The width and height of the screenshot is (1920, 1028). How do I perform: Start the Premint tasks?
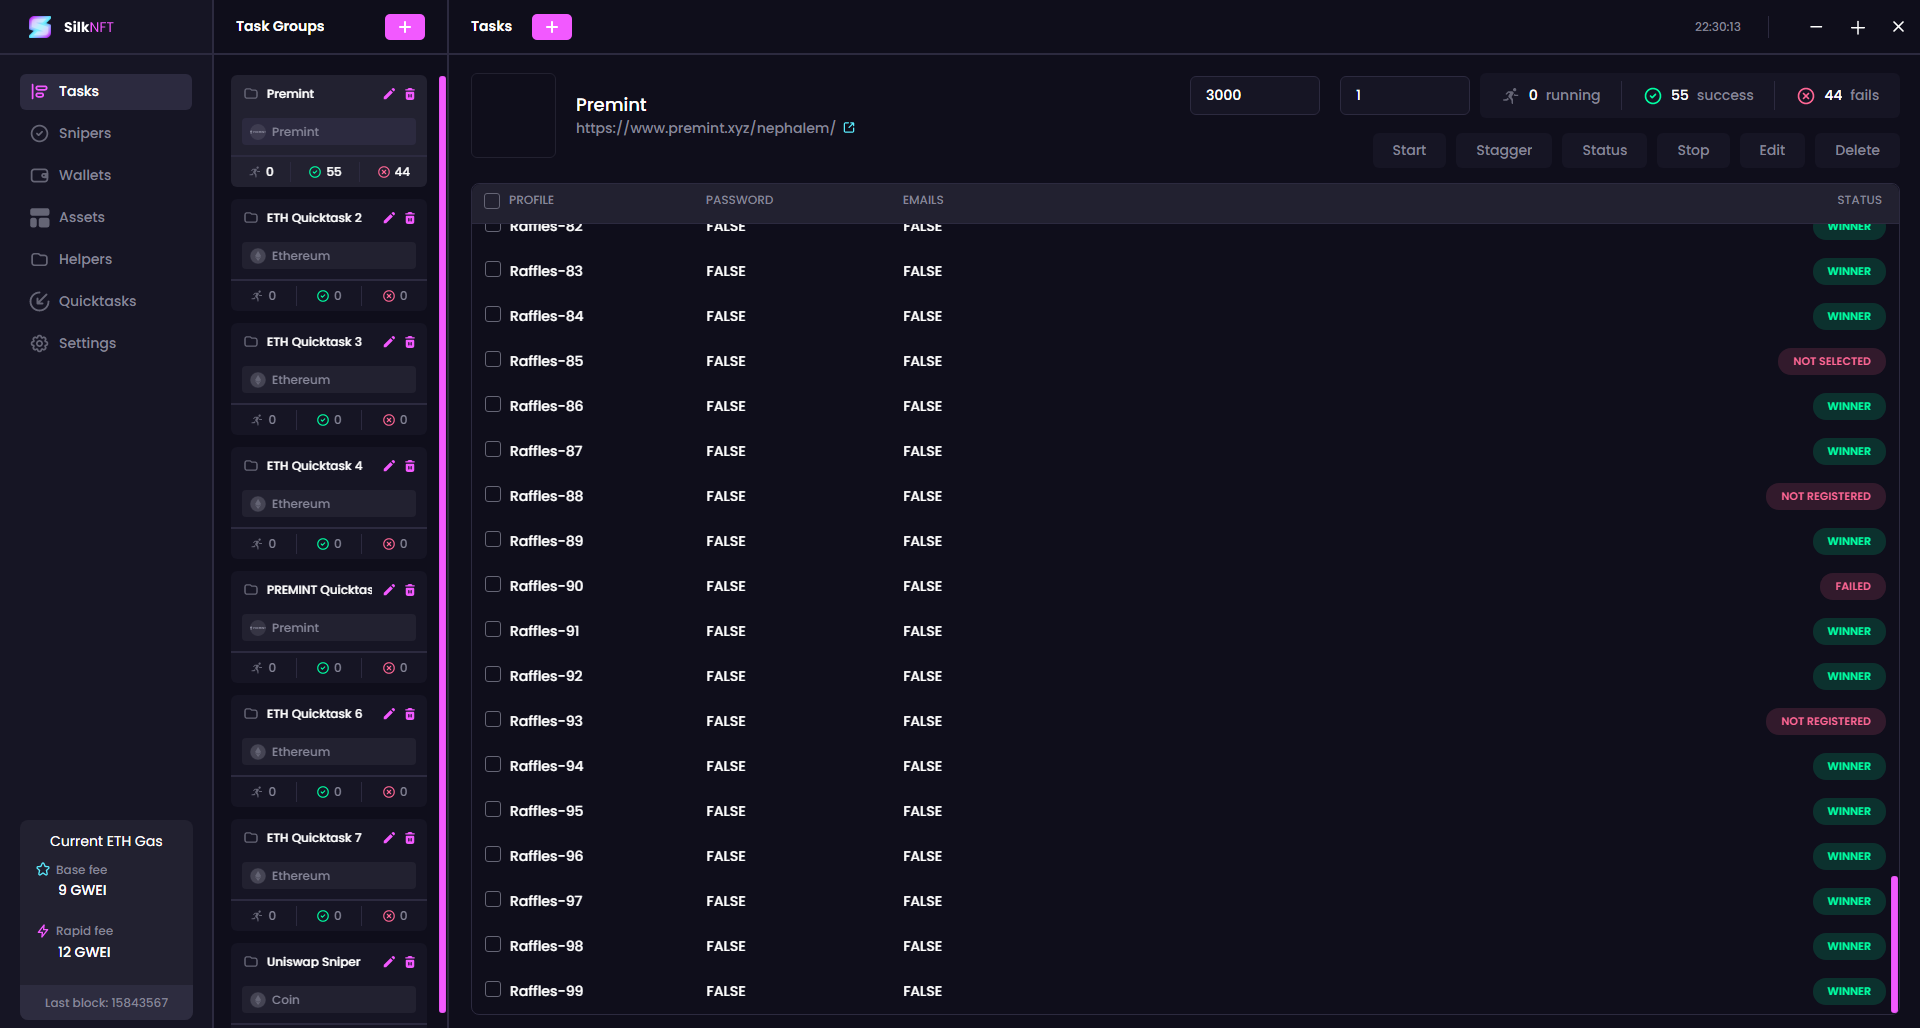pos(1409,150)
